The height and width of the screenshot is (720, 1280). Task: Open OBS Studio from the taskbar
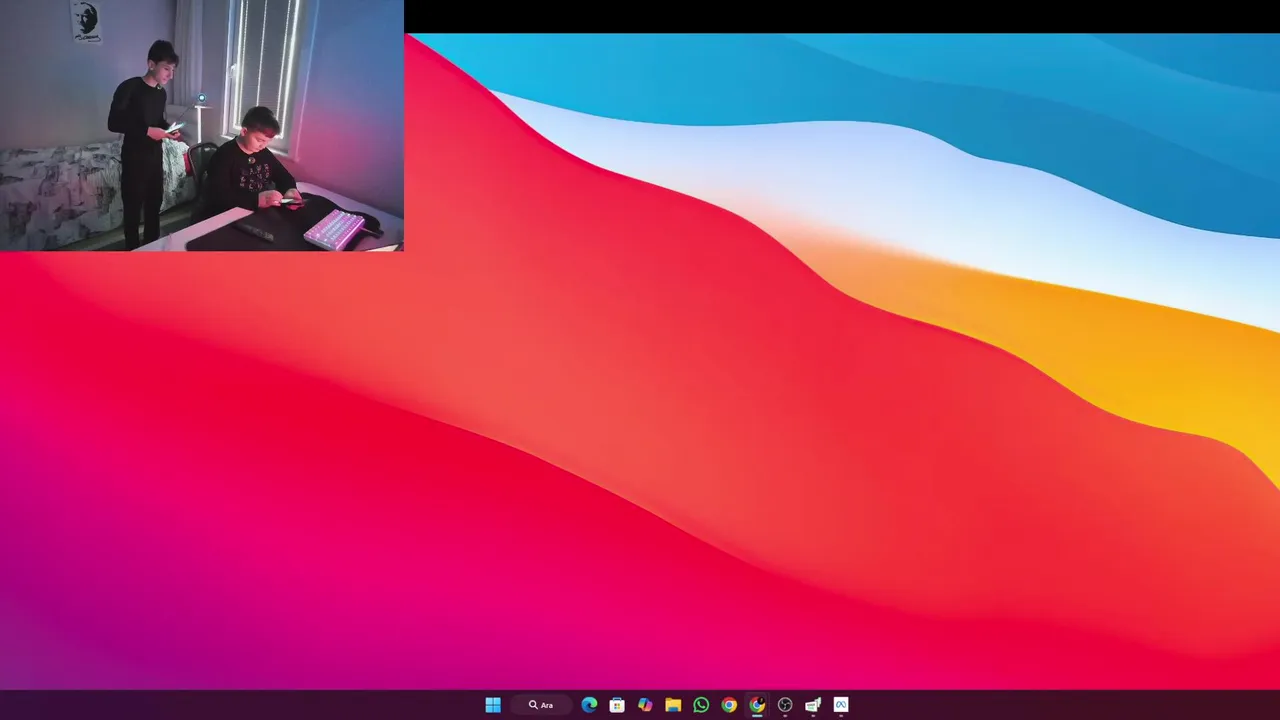[785, 705]
